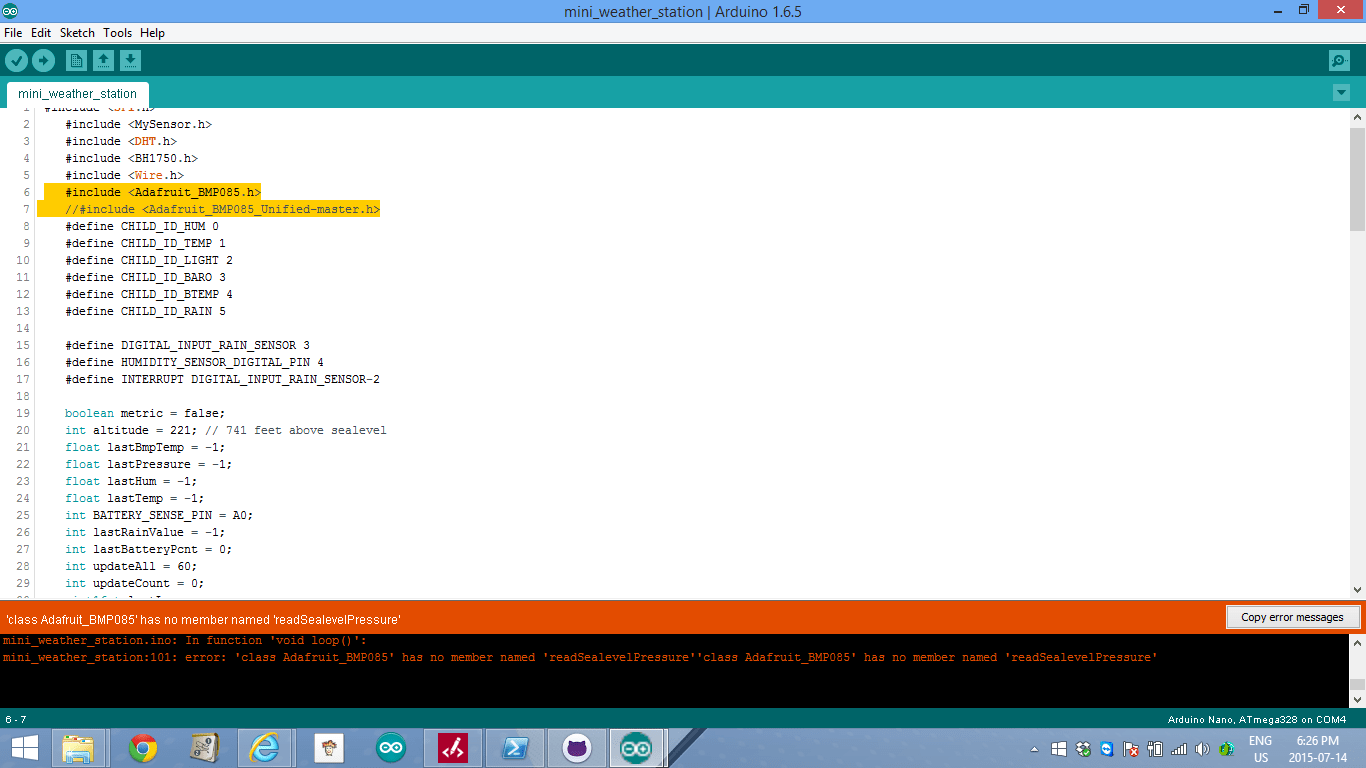Click the 'int altitude = 221;' line
The image size is (1366, 768).
(225, 430)
